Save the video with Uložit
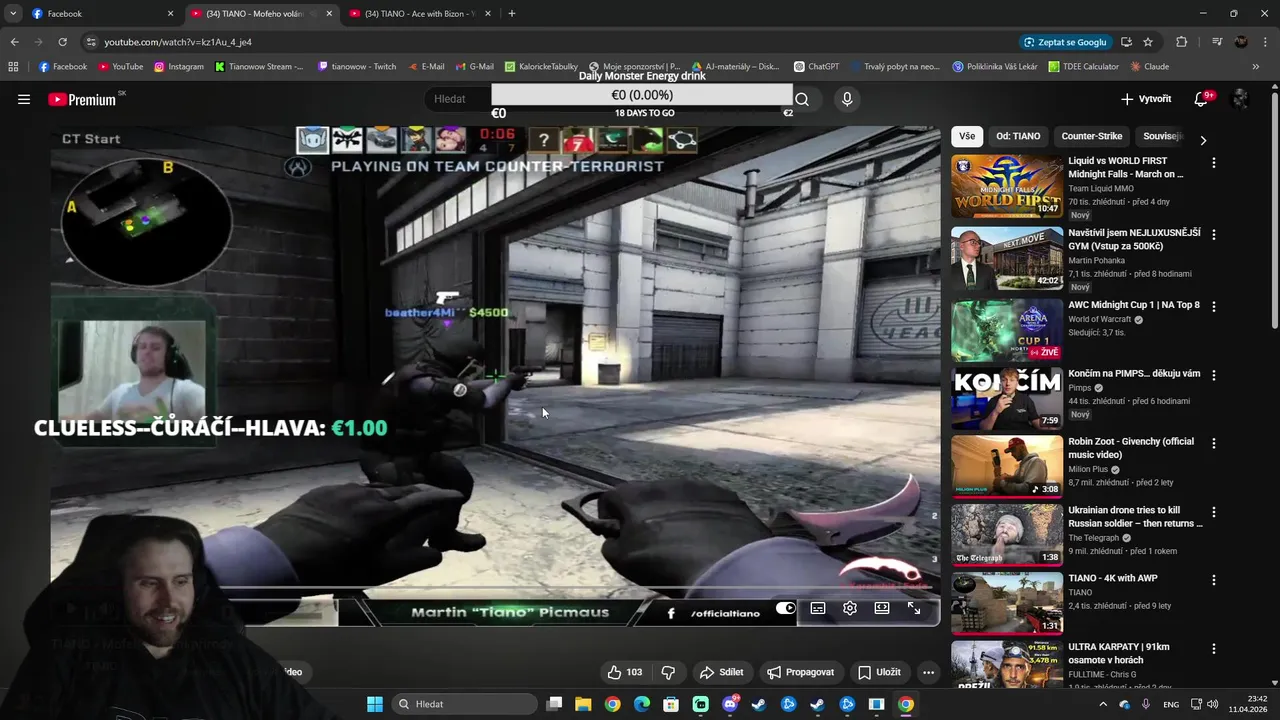The width and height of the screenshot is (1280, 720). pos(879,672)
